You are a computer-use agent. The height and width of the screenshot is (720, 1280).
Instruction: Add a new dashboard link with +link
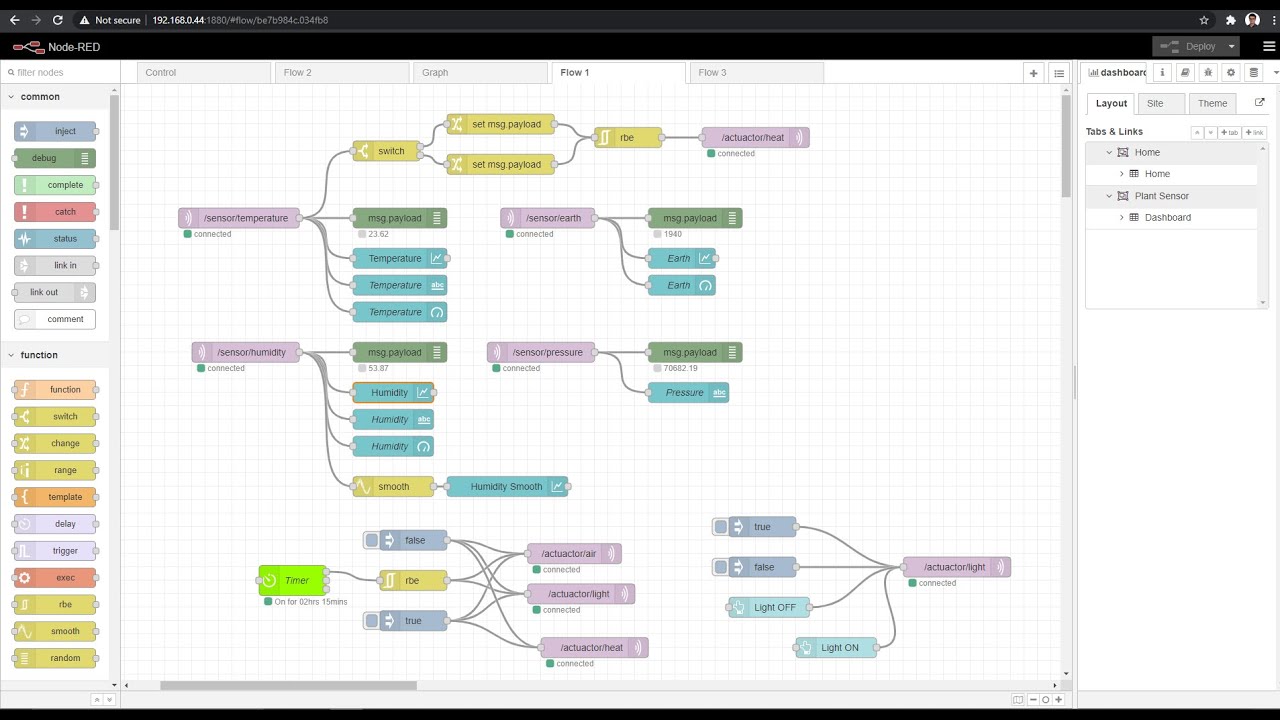(1254, 132)
